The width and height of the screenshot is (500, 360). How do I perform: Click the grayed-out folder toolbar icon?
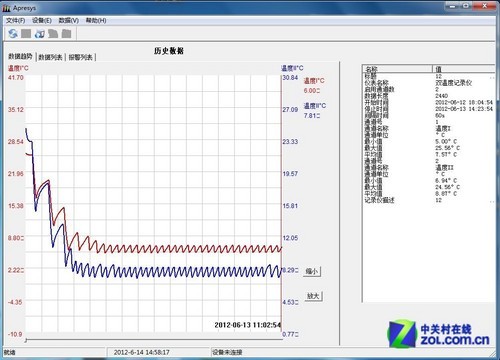(67, 33)
